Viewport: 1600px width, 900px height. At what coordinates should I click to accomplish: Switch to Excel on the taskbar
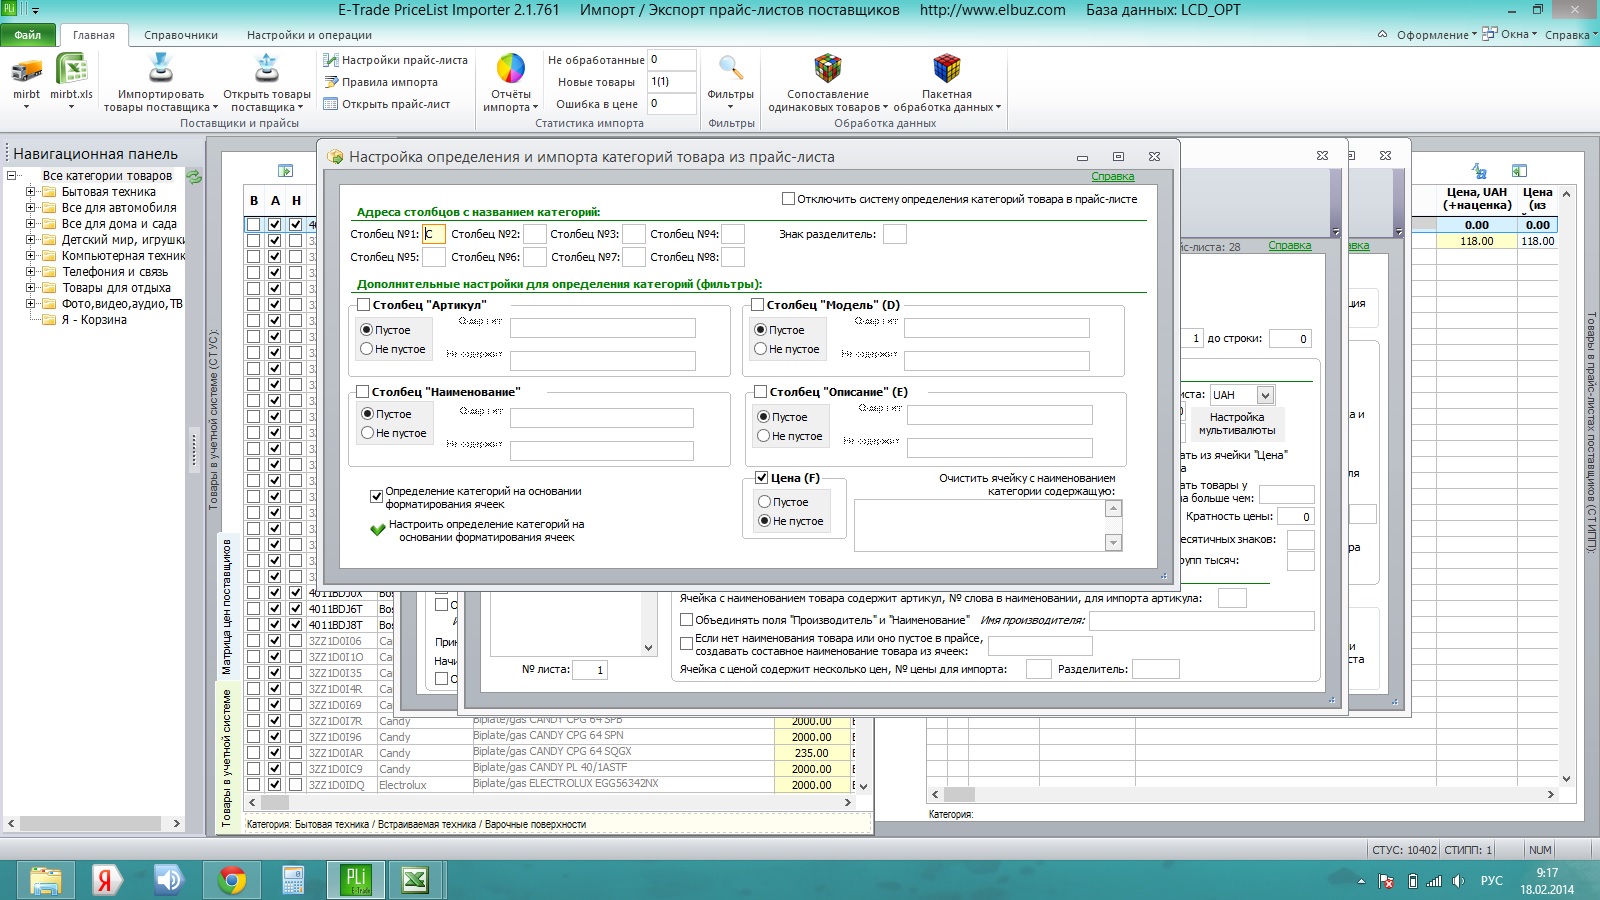pyautogui.click(x=414, y=880)
